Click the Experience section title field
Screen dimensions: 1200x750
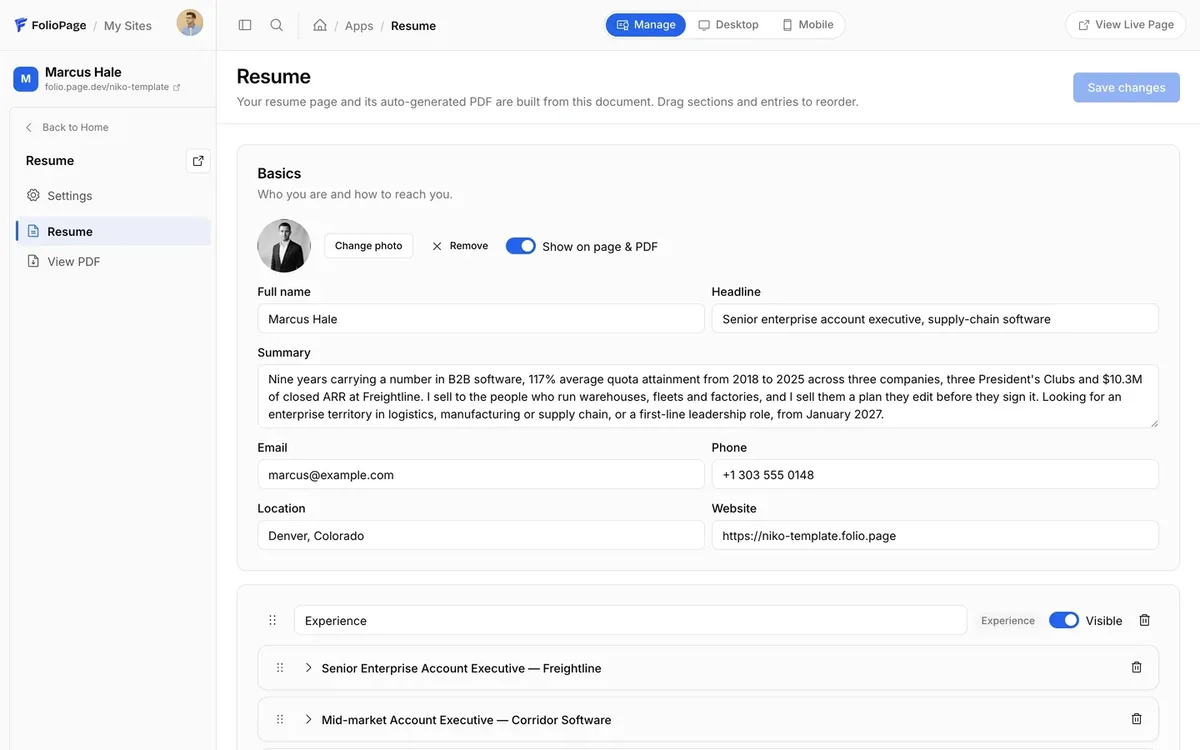pyautogui.click(x=630, y=620)
